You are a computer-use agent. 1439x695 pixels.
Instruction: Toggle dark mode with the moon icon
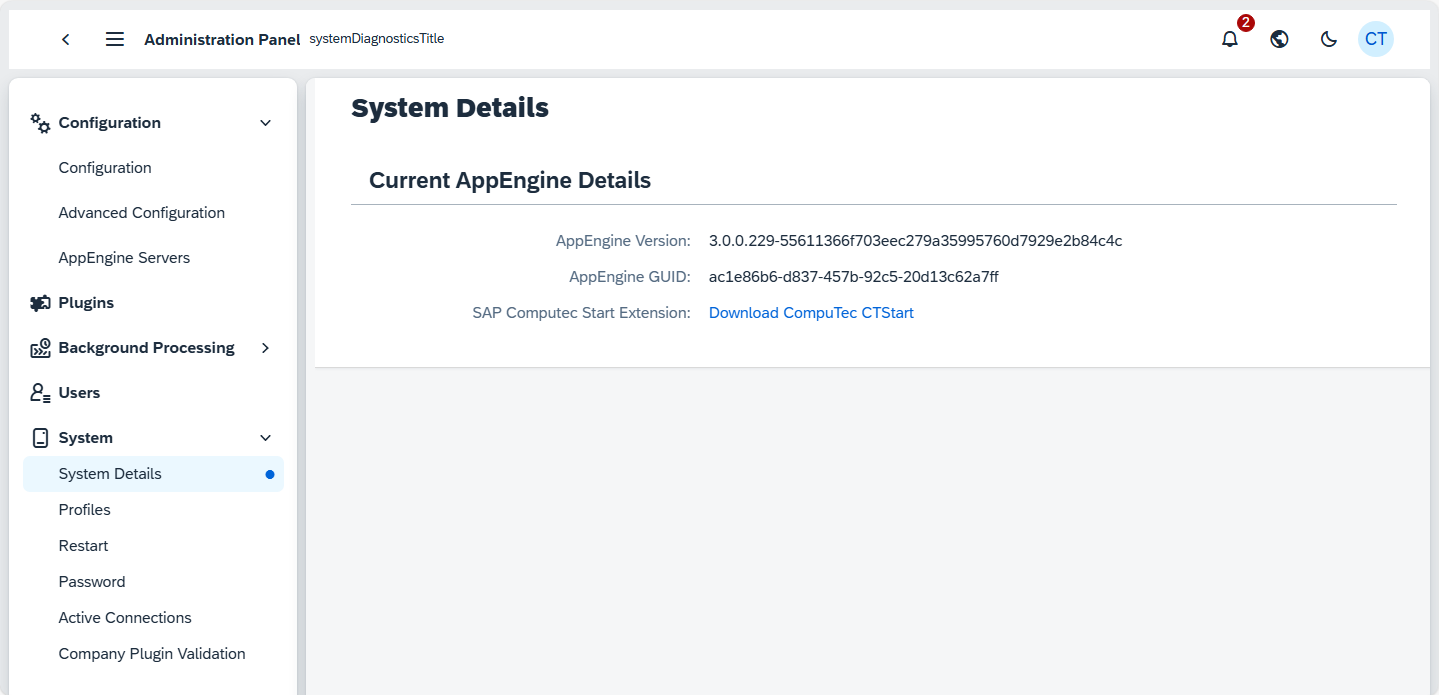coord(1328,39)
